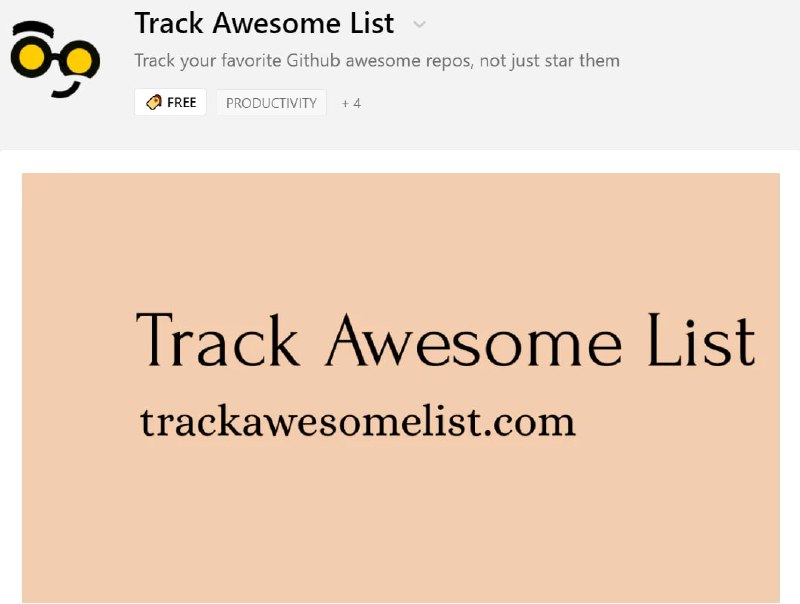Expand the dropdown beside the Track Awesome List title
This screenshot has width=800, height=604.
(x=418, y=24)
